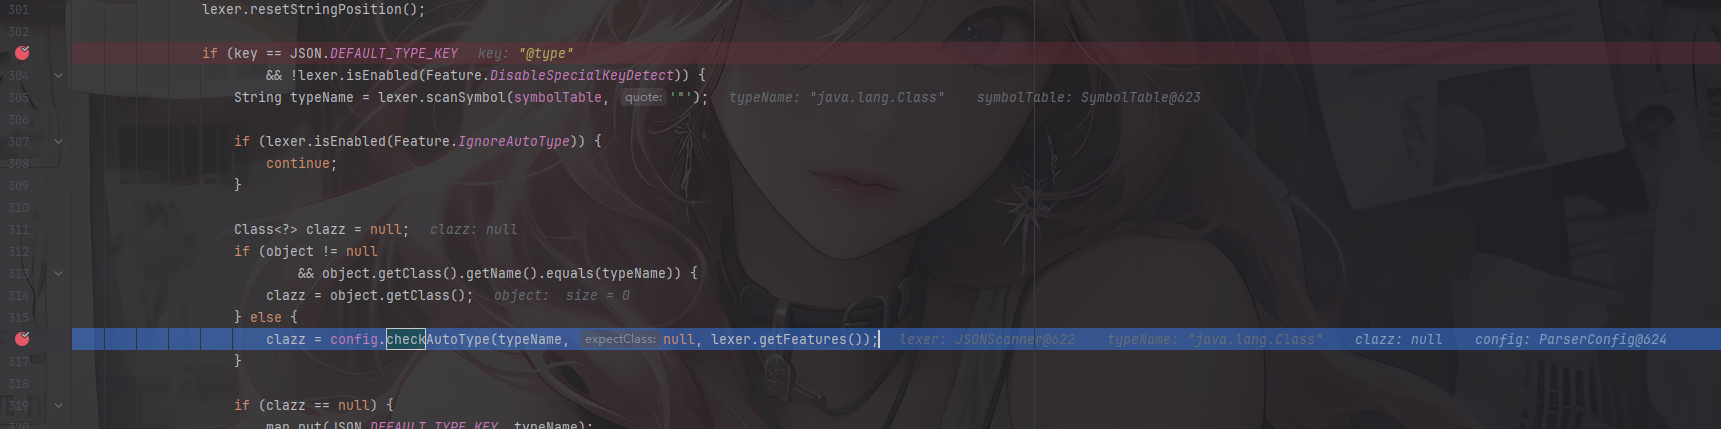1721x429 pixels.
Task: Toggle a breakpoint at gutter line 314
Action: pos(19,295)
